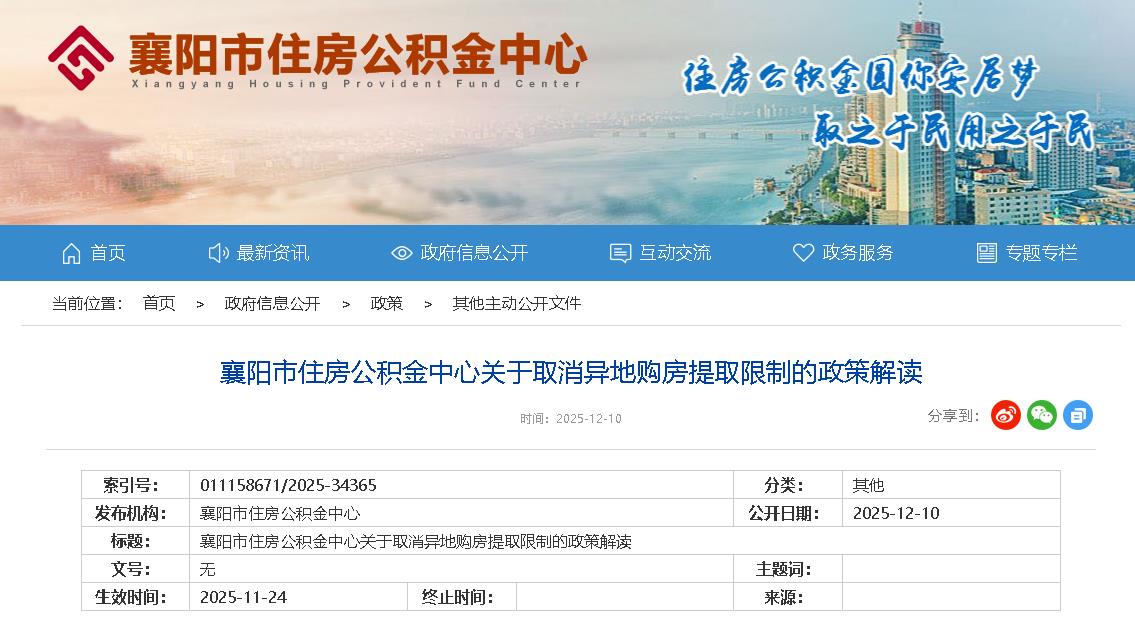The height and width of the screenshot is (629, 1135).
Task: Click the 政策 breadcrumb link
Action: [x=387, y=303]
